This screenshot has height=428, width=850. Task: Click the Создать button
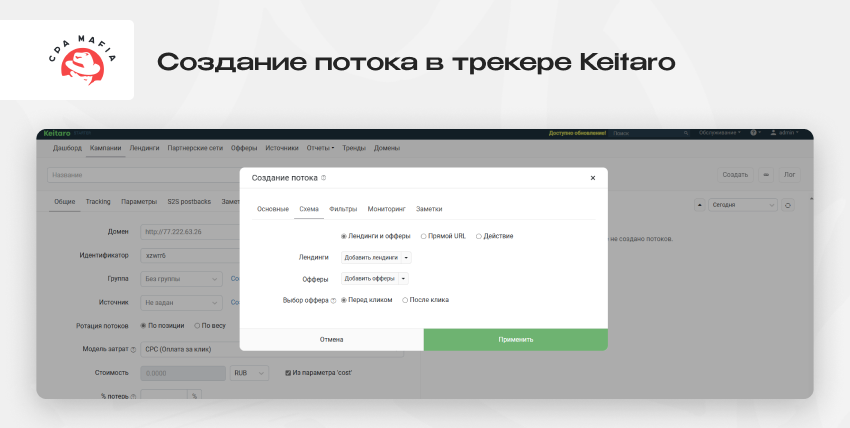735,175
